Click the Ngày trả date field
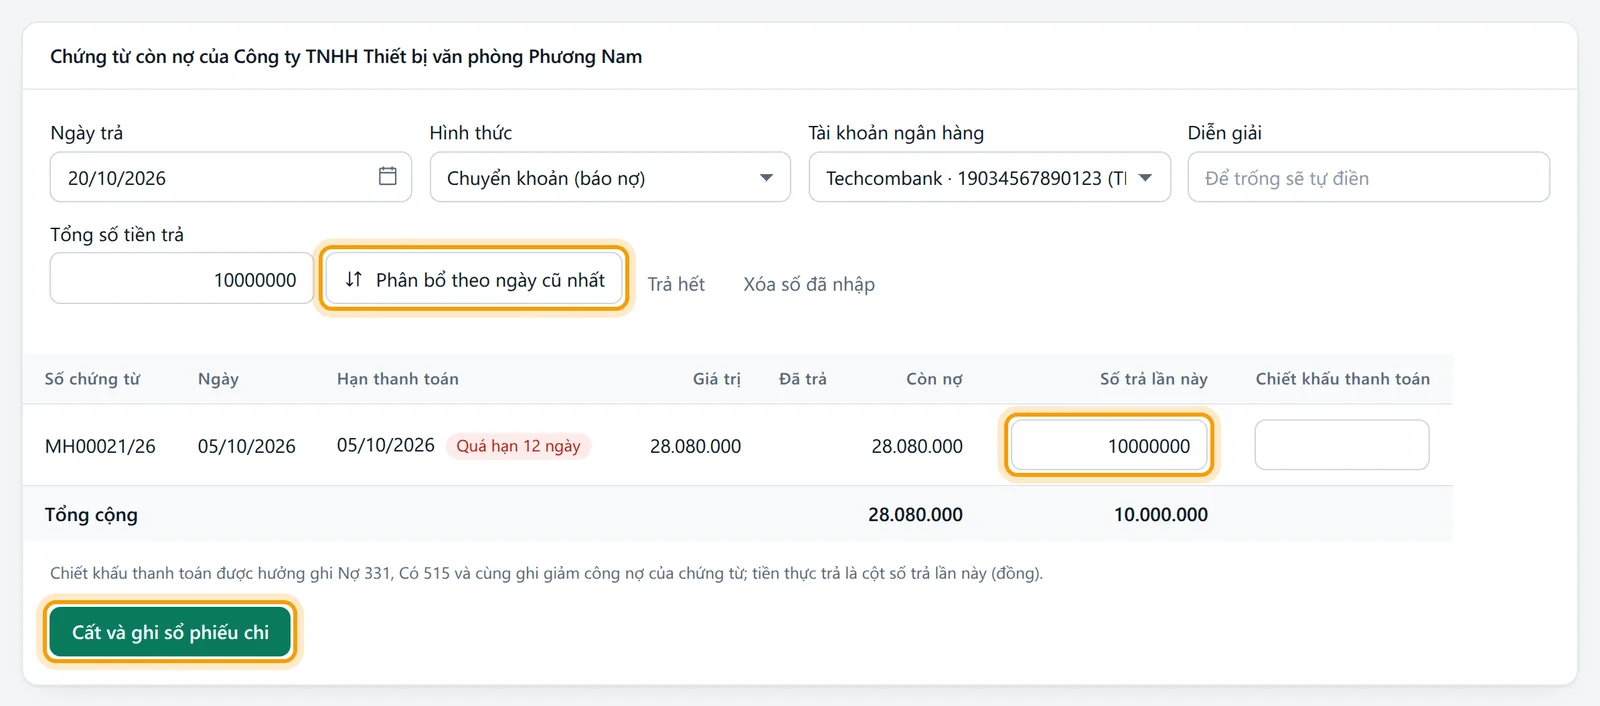The image size is (1600, 706). [x=230, y=177]
